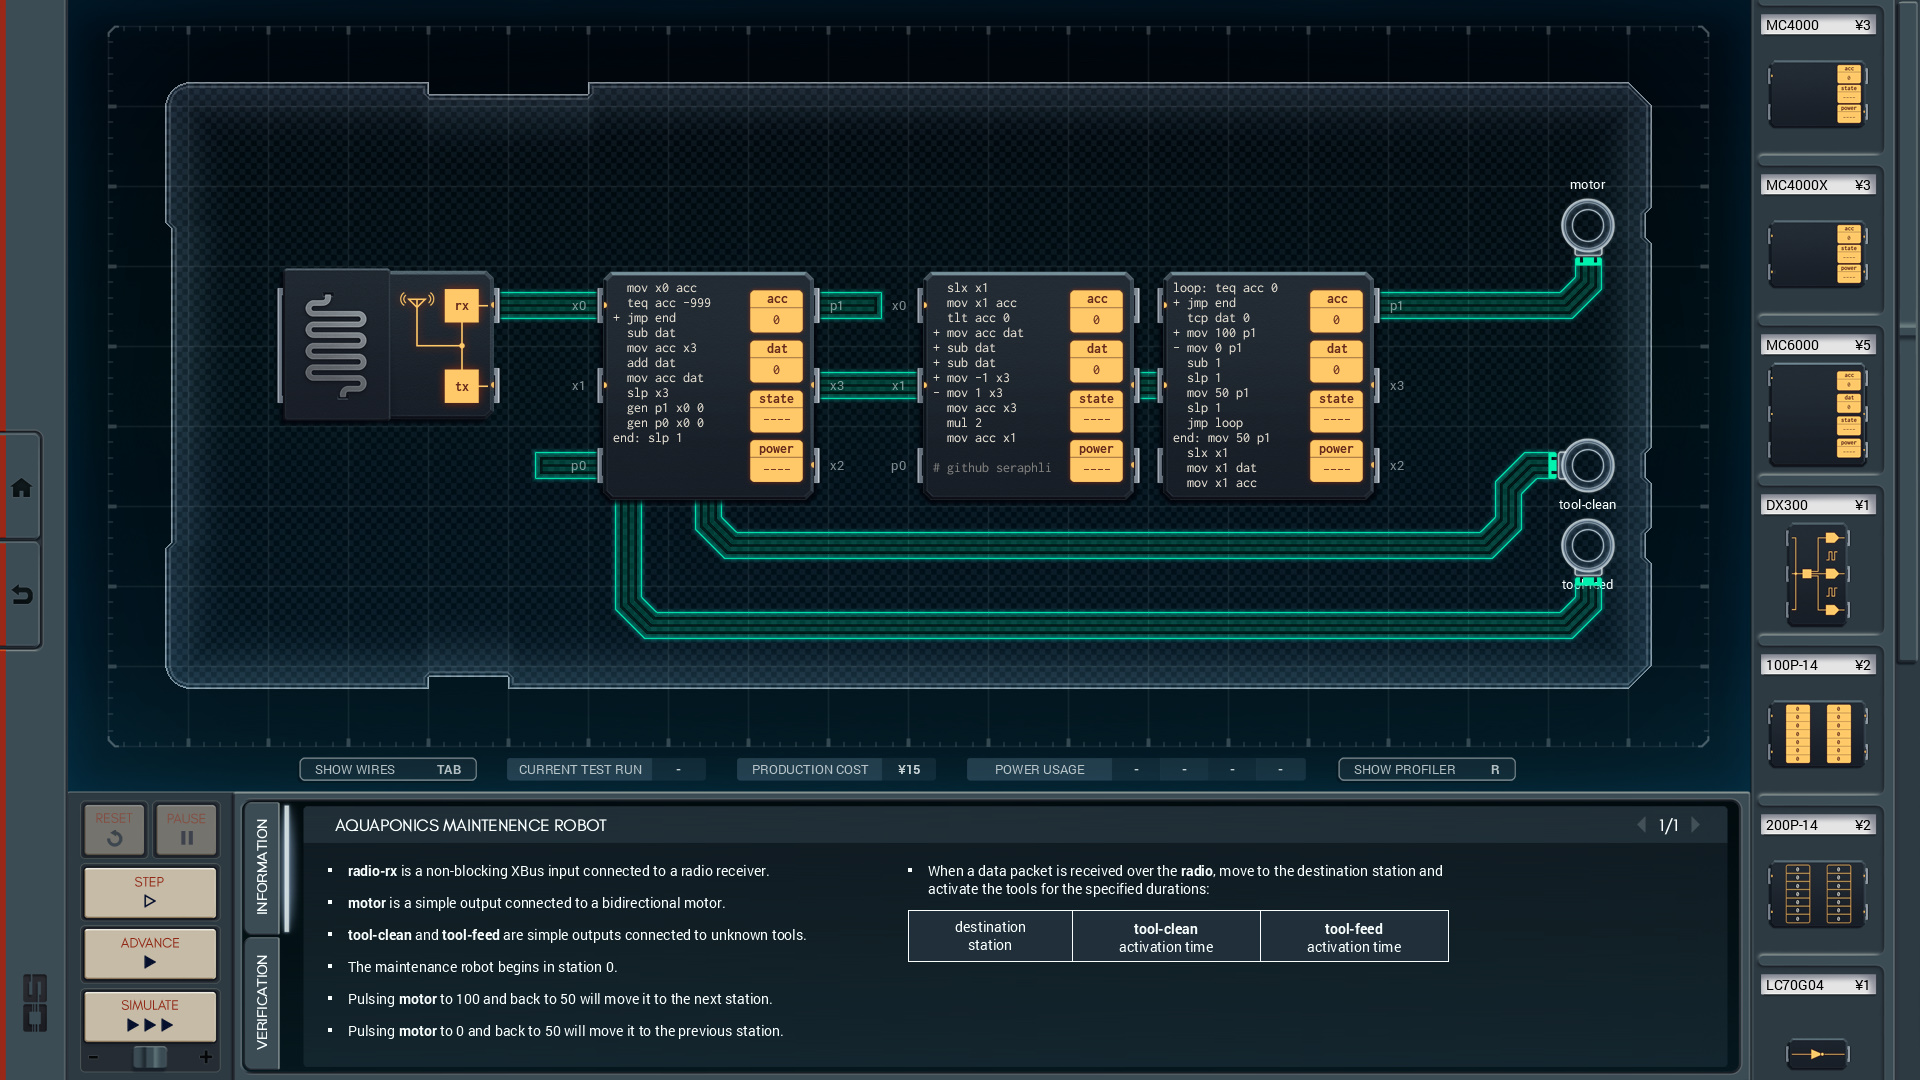Open the Verification tab
Screen dimensions: 1920x1080
point(262,1002)
